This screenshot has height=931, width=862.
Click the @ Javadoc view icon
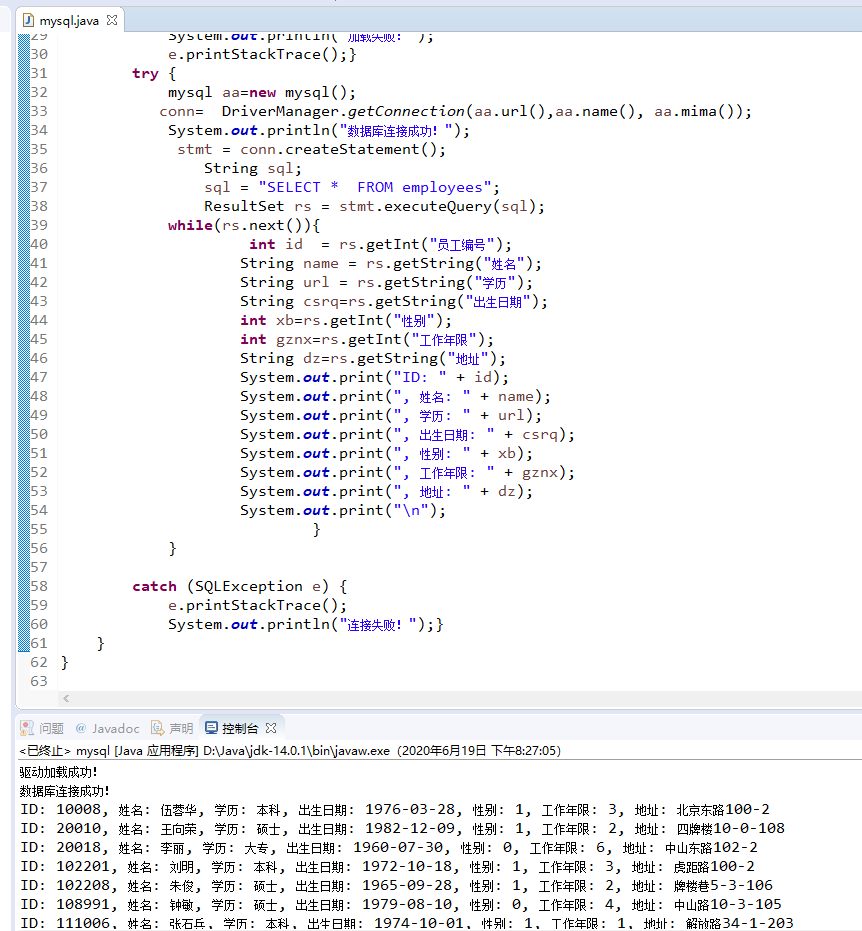[78, 728]
